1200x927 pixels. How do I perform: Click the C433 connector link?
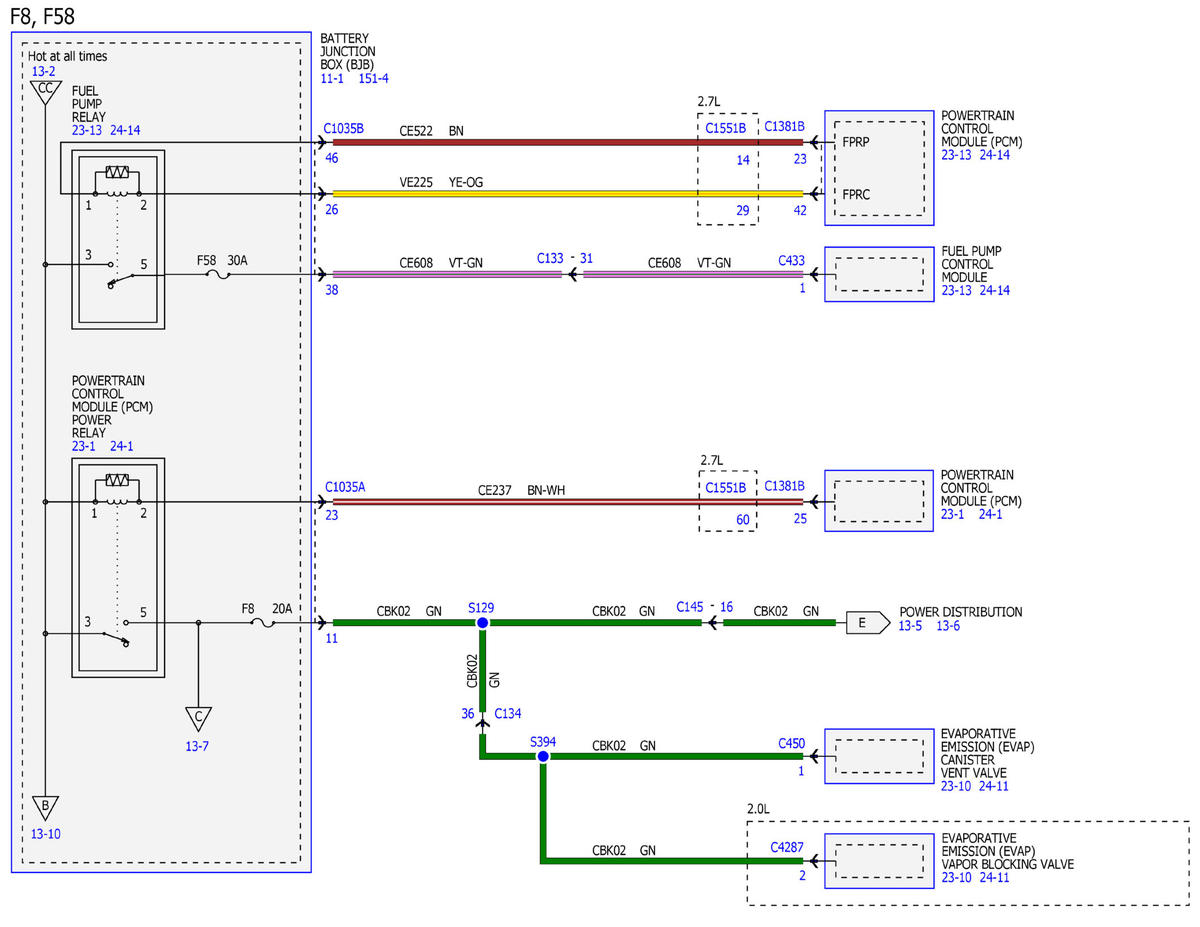(x=791, y=260)
